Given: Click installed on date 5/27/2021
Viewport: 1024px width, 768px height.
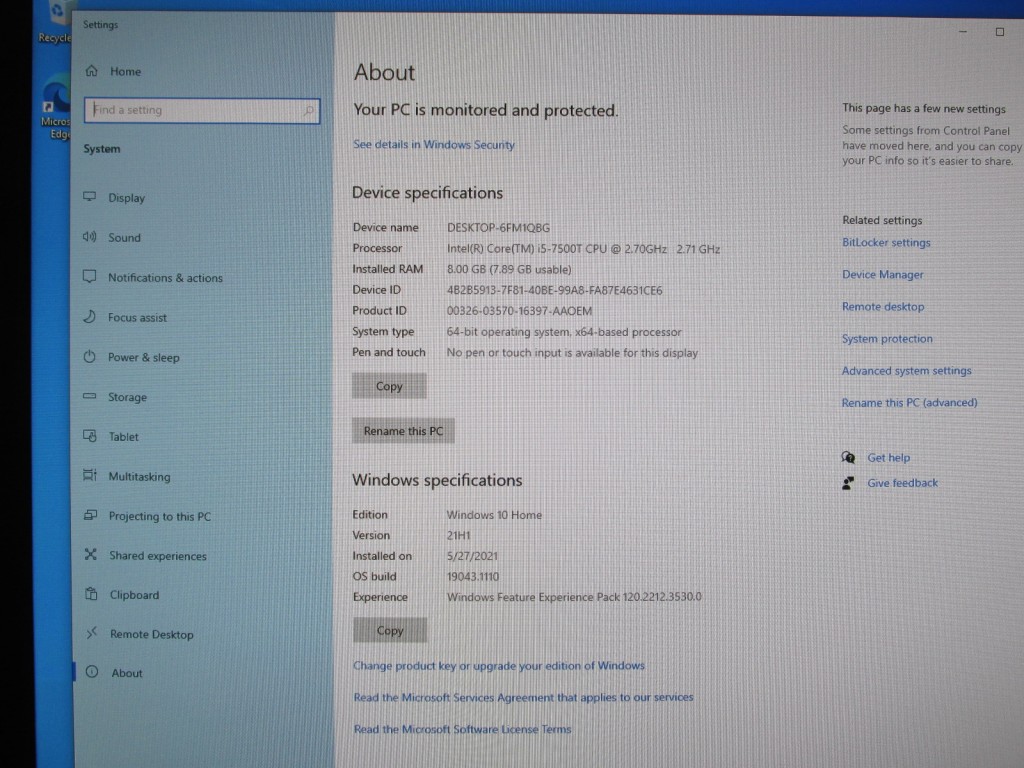Looking at the screenshot, I should click(472, 556).
